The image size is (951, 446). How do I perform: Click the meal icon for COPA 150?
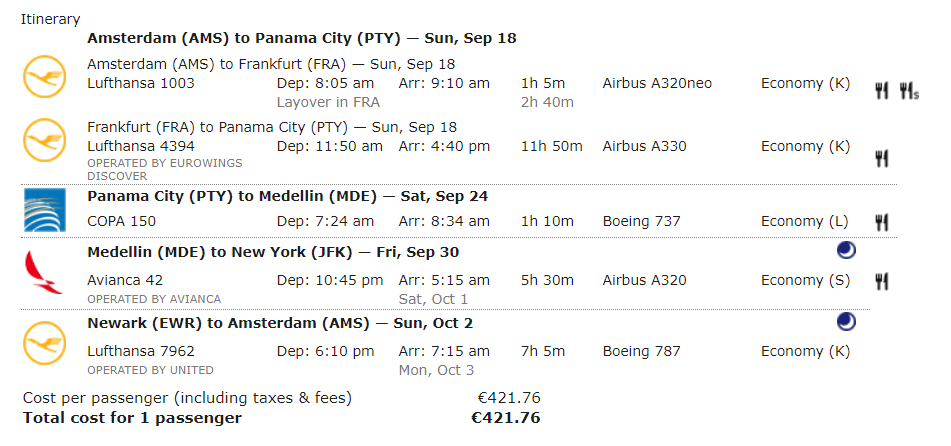point(882,223)
